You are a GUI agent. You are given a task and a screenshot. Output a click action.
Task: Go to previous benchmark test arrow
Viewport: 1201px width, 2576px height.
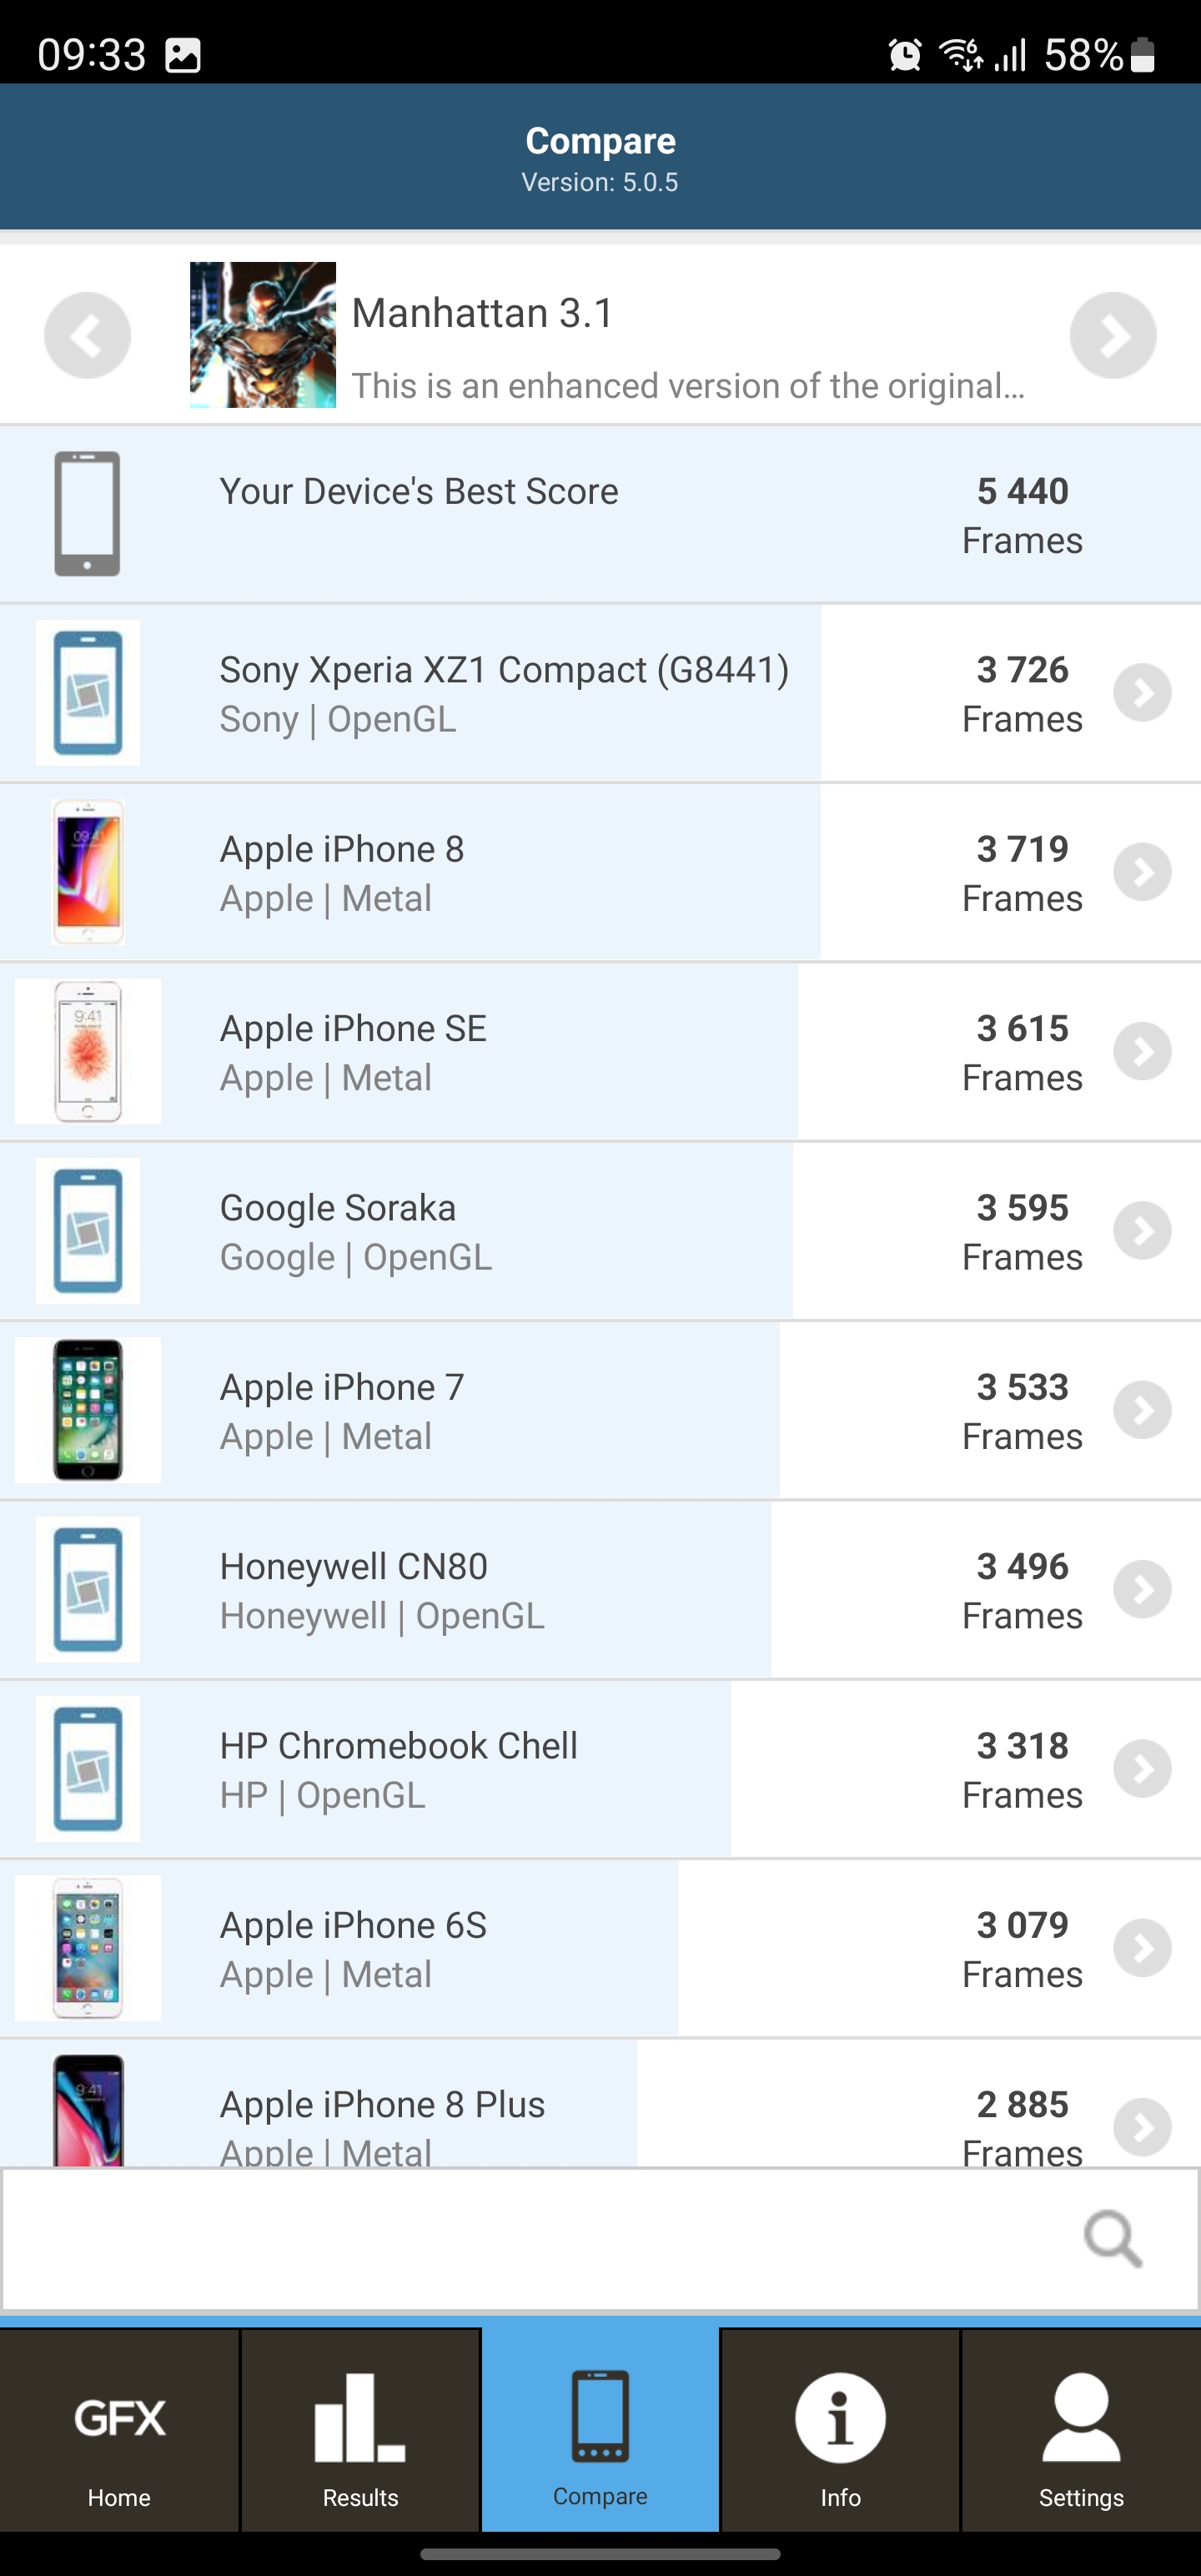pyautogui.click(x=87, y=335)
